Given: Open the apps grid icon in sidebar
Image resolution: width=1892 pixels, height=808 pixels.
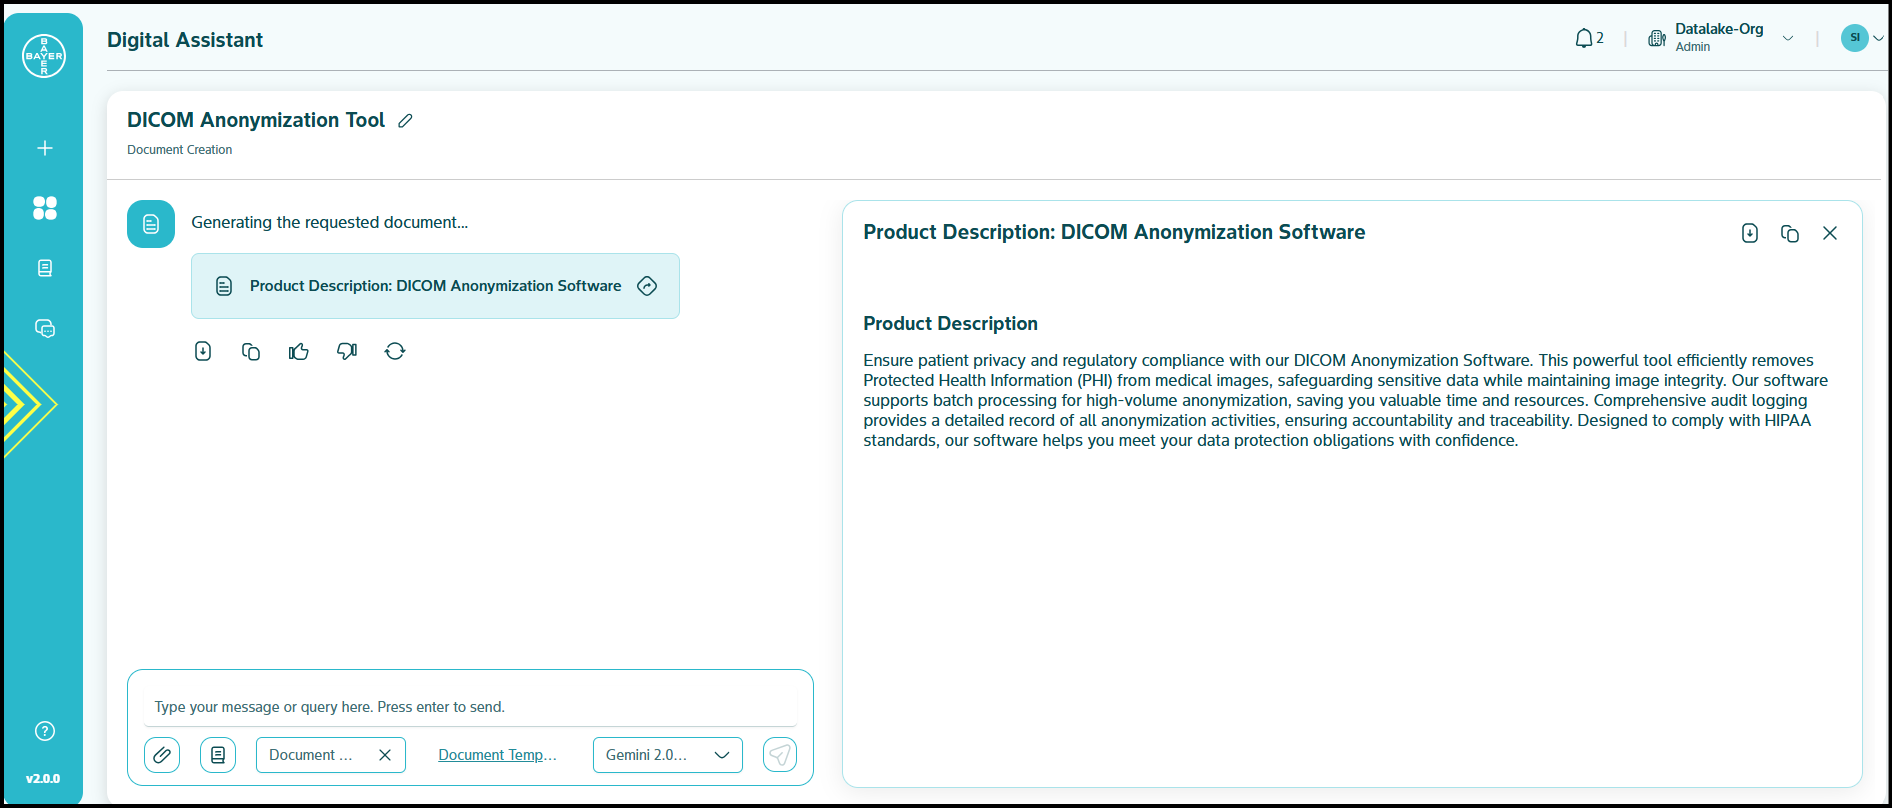Looking at the screenshot, I should (x=45, y=208).
